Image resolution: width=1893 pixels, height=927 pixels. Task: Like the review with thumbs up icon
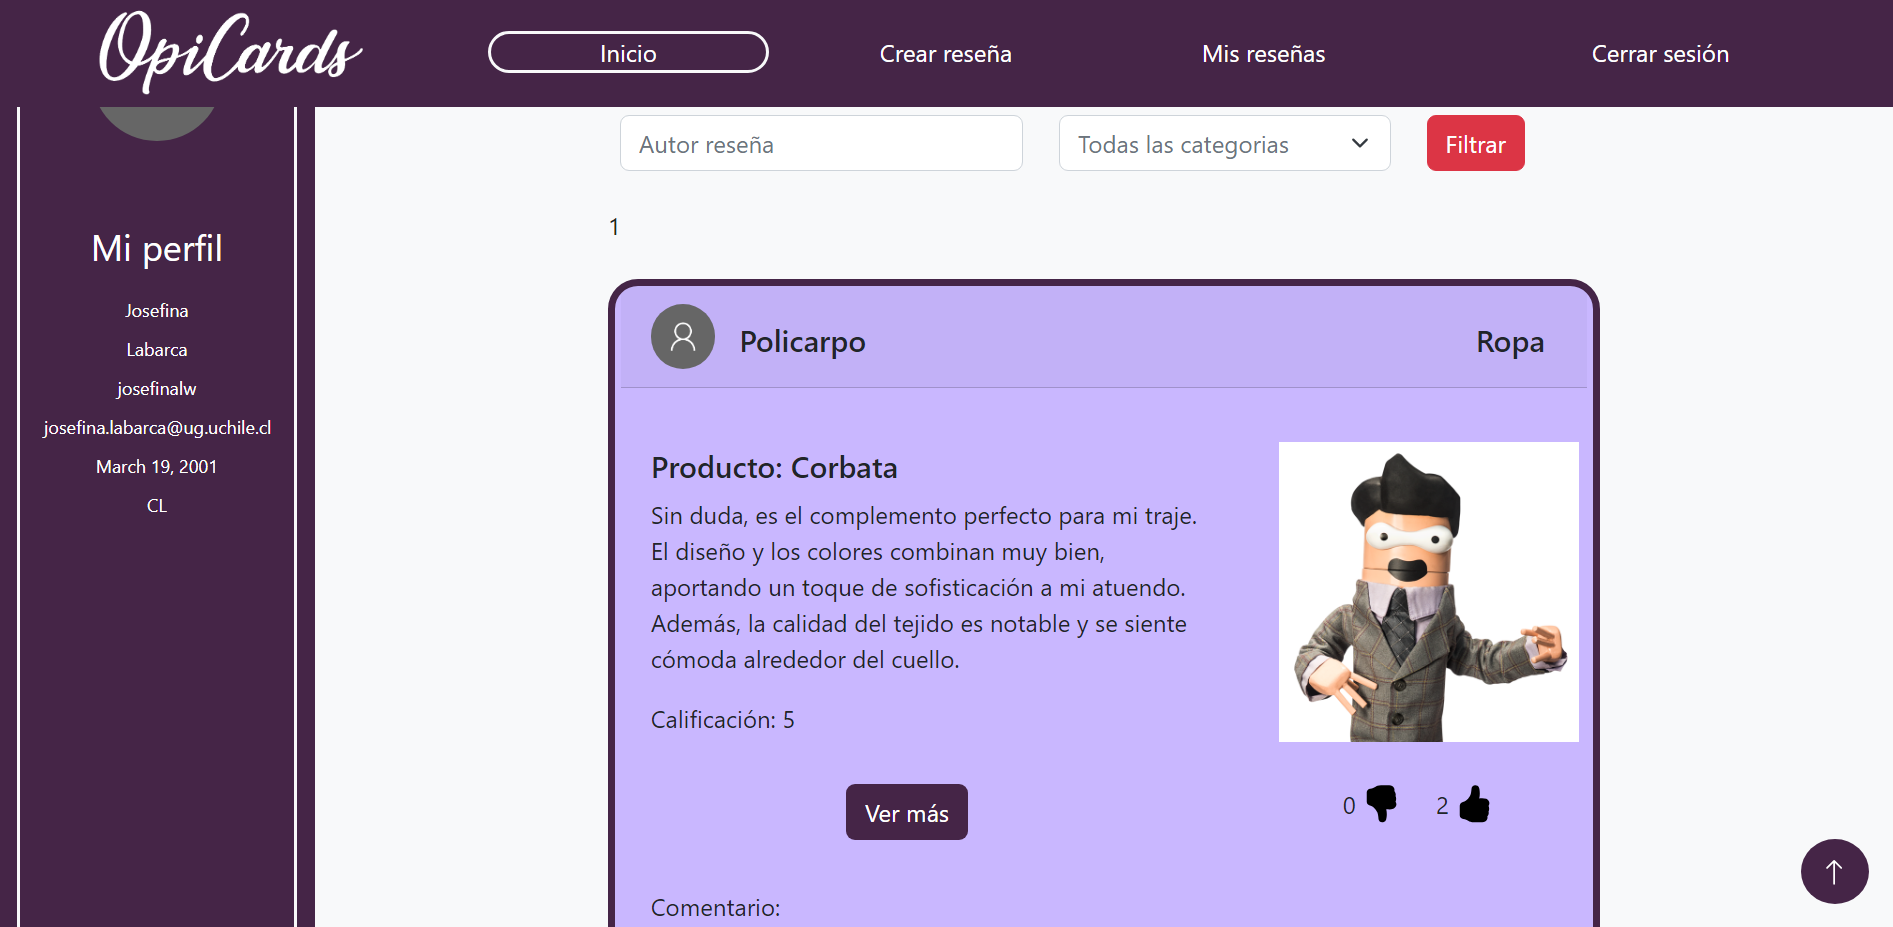click(1474, 803)
